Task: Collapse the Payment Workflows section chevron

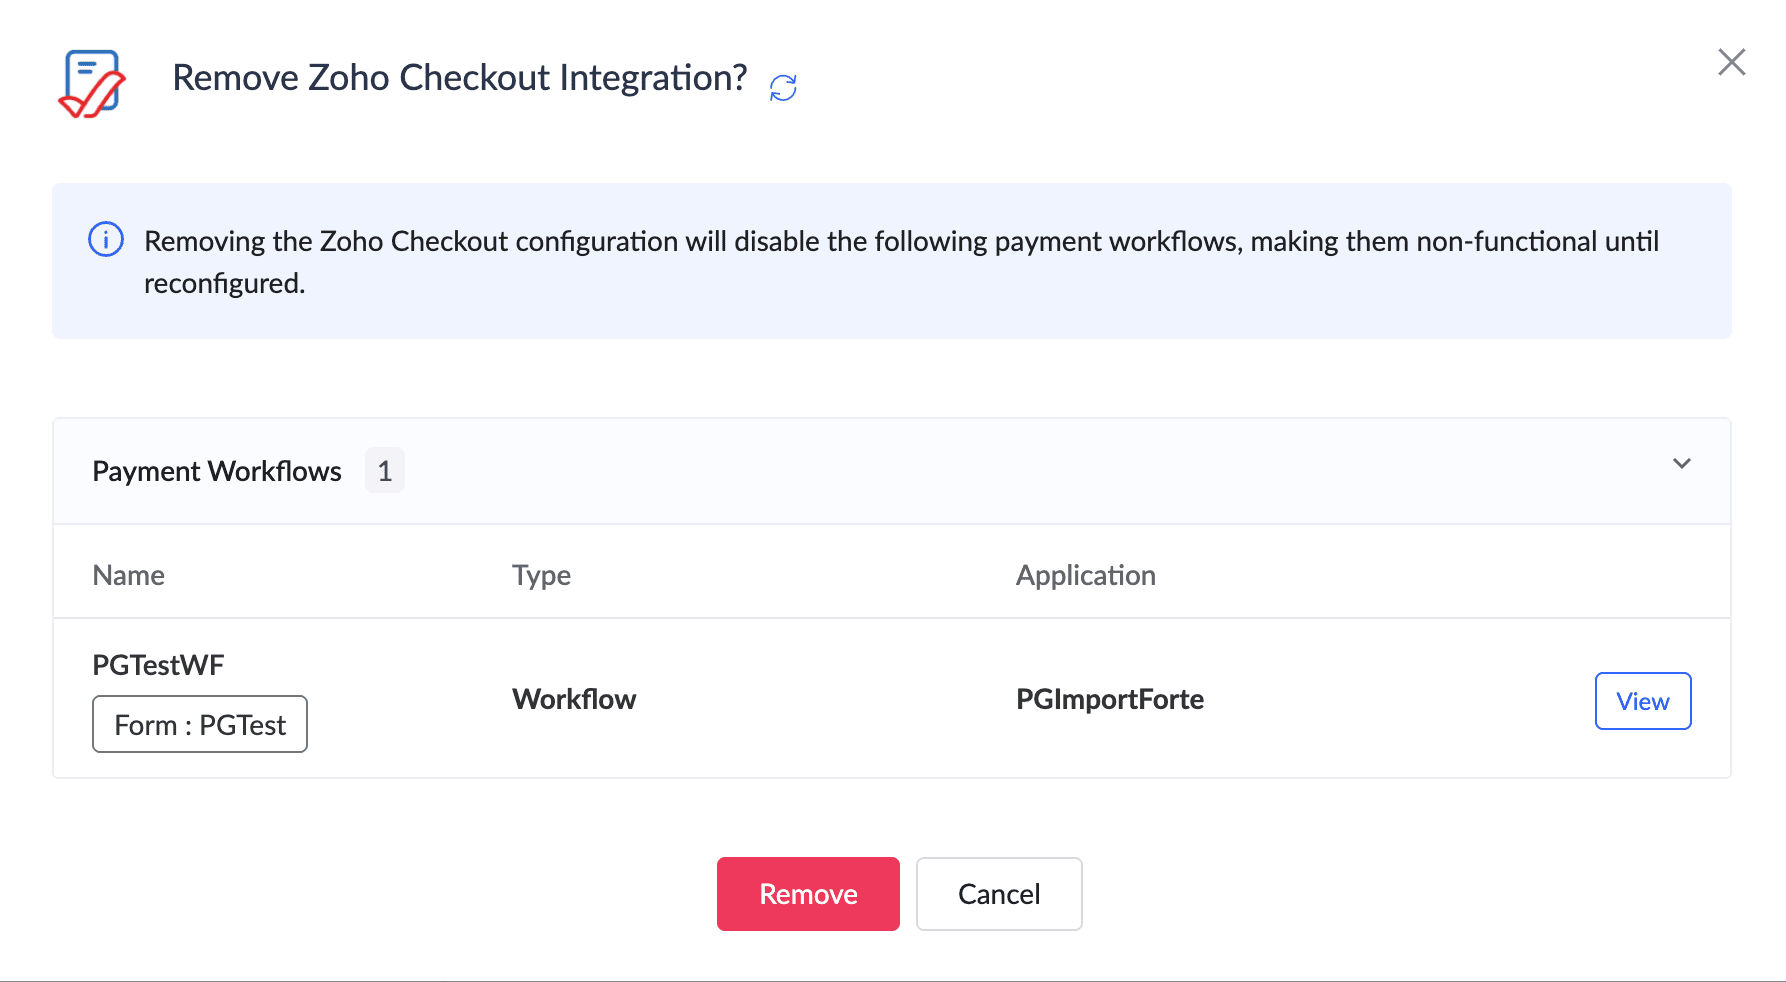Action: pyautogui.click(x=1681, y=464)
